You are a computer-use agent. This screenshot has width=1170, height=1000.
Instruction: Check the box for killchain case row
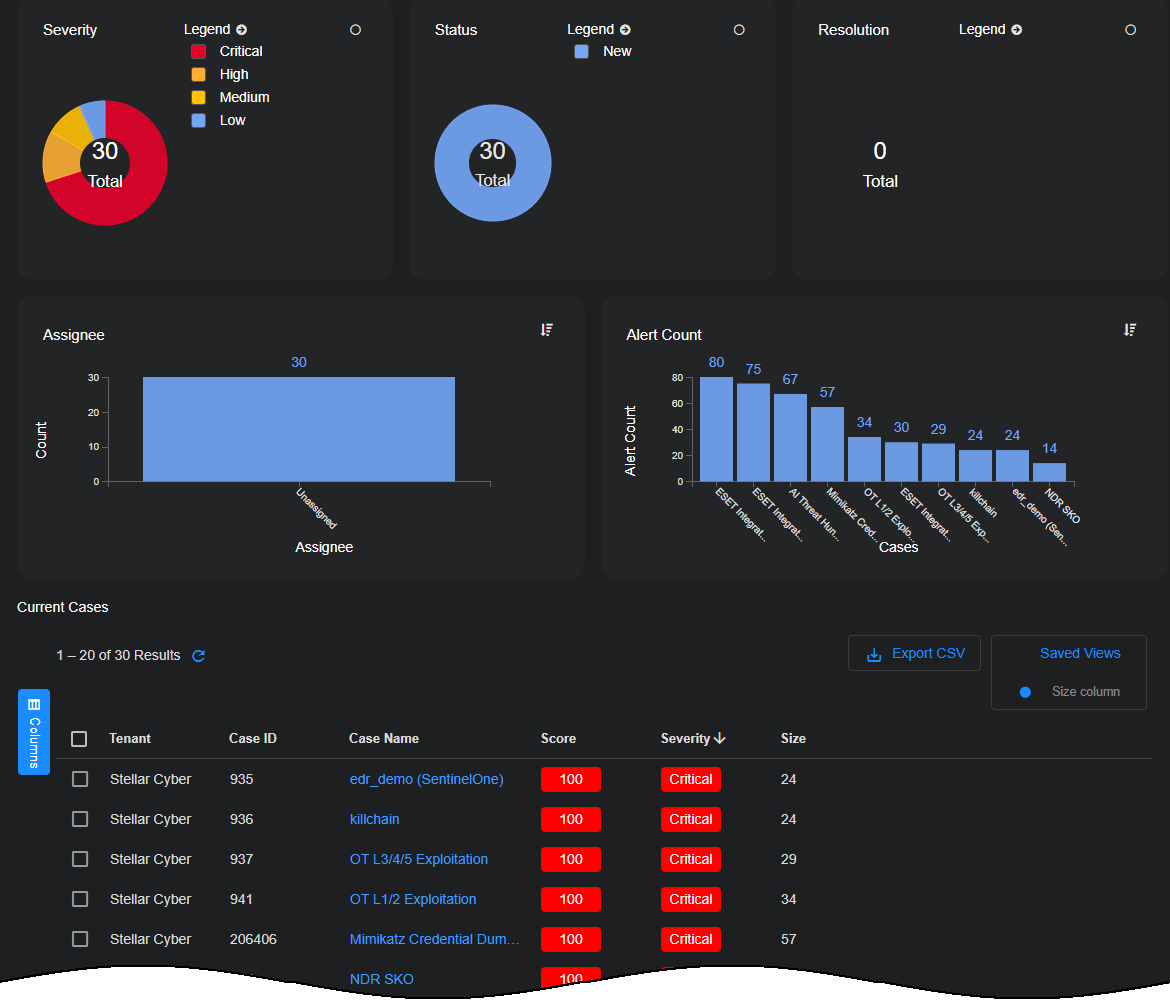click(x=80, y=819)
